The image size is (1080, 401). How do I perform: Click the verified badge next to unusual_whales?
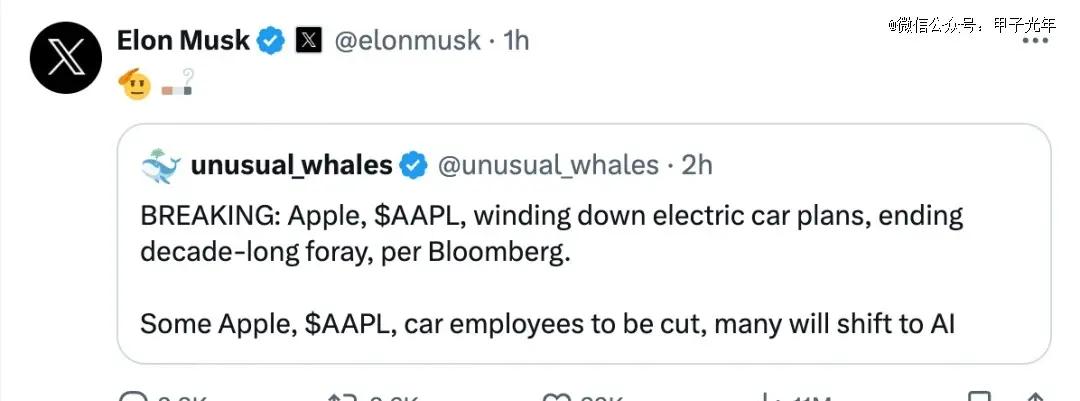pyautogui.click(x=414, y=166)
